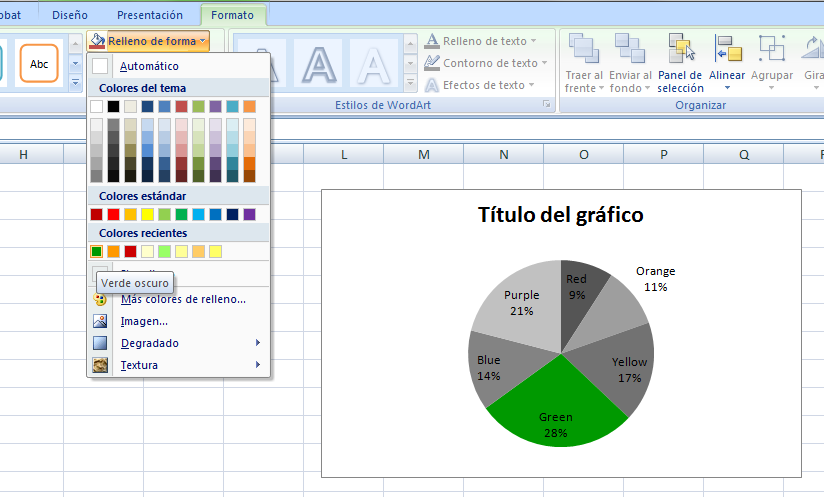The image size is (824, 497).
Task: Click the Traer al frente icon
Action: pyautogui.click(x=583, y=49)
